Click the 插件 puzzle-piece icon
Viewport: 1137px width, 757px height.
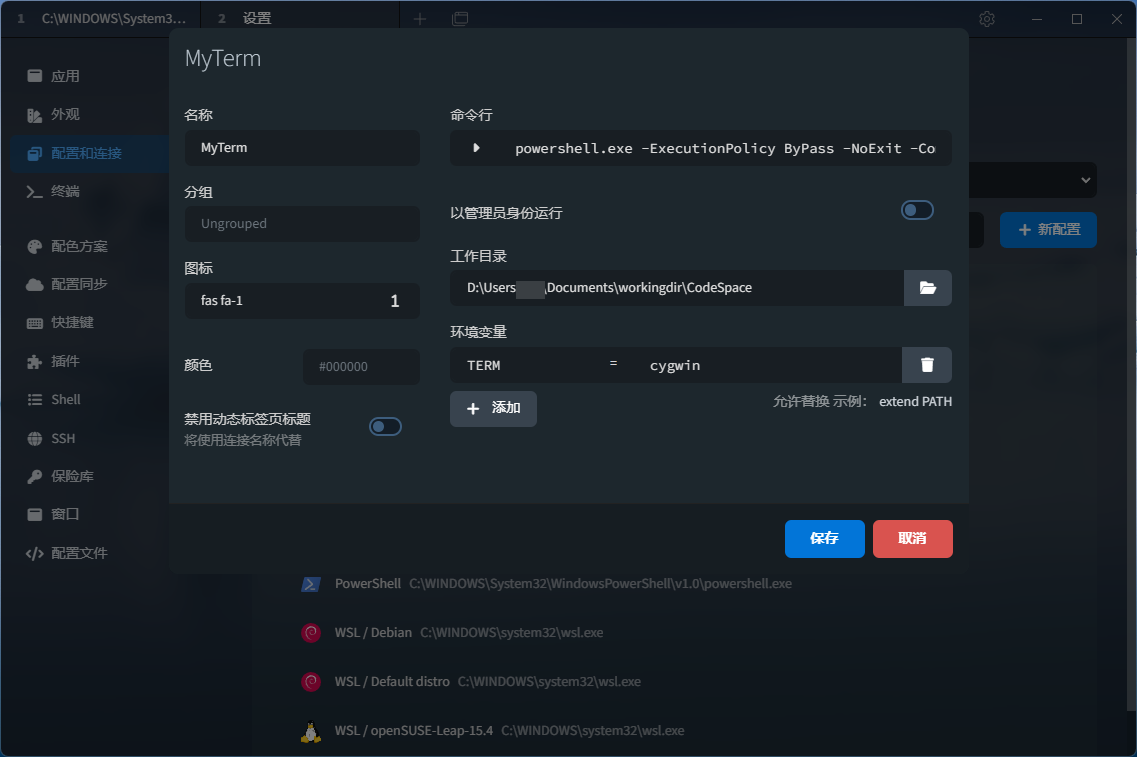(x=35, y=361)
